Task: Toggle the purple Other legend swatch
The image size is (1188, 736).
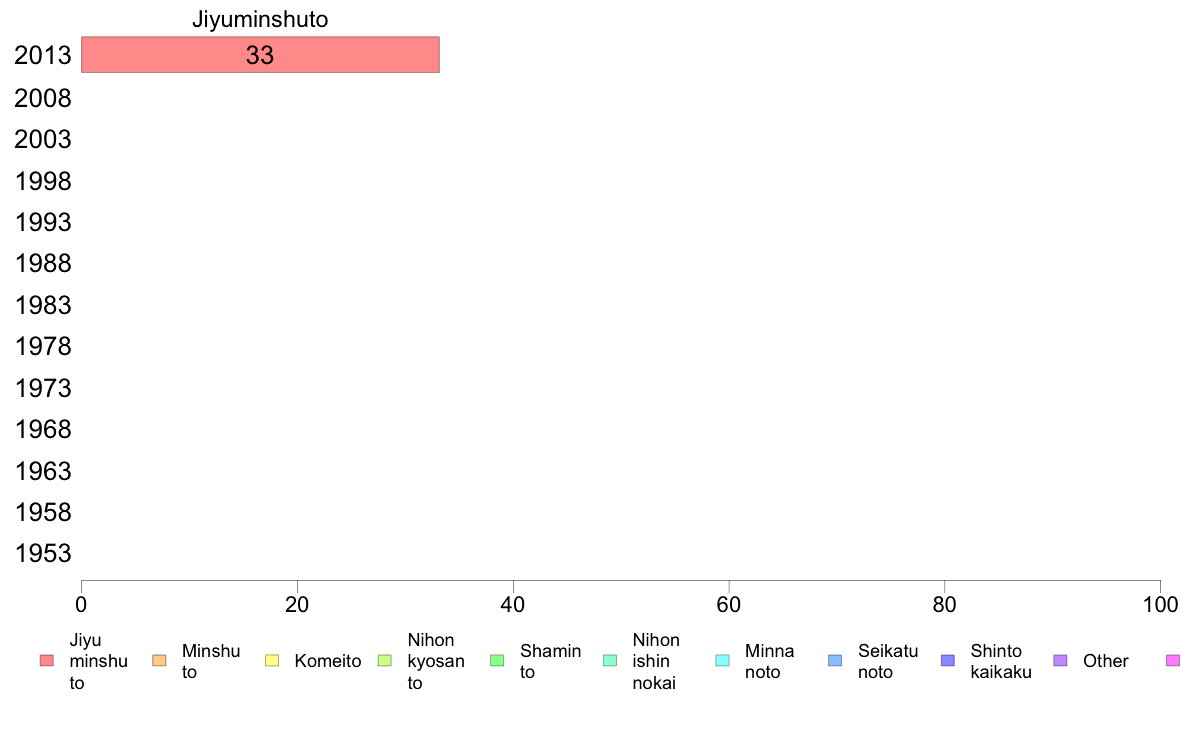Action: [1061, 660]
